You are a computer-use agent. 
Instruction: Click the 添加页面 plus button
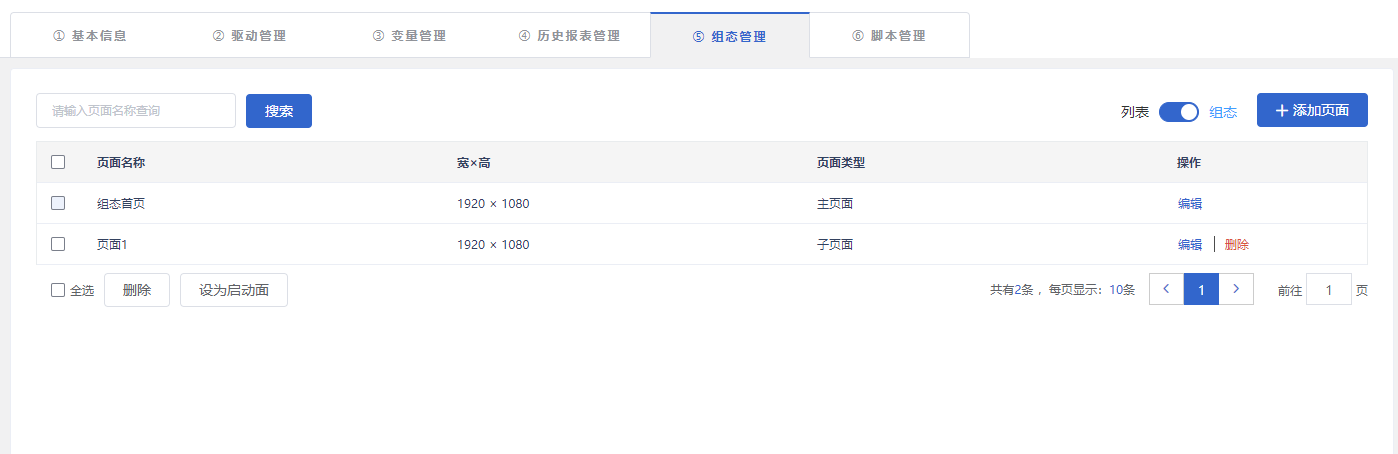coord(1312,110)
